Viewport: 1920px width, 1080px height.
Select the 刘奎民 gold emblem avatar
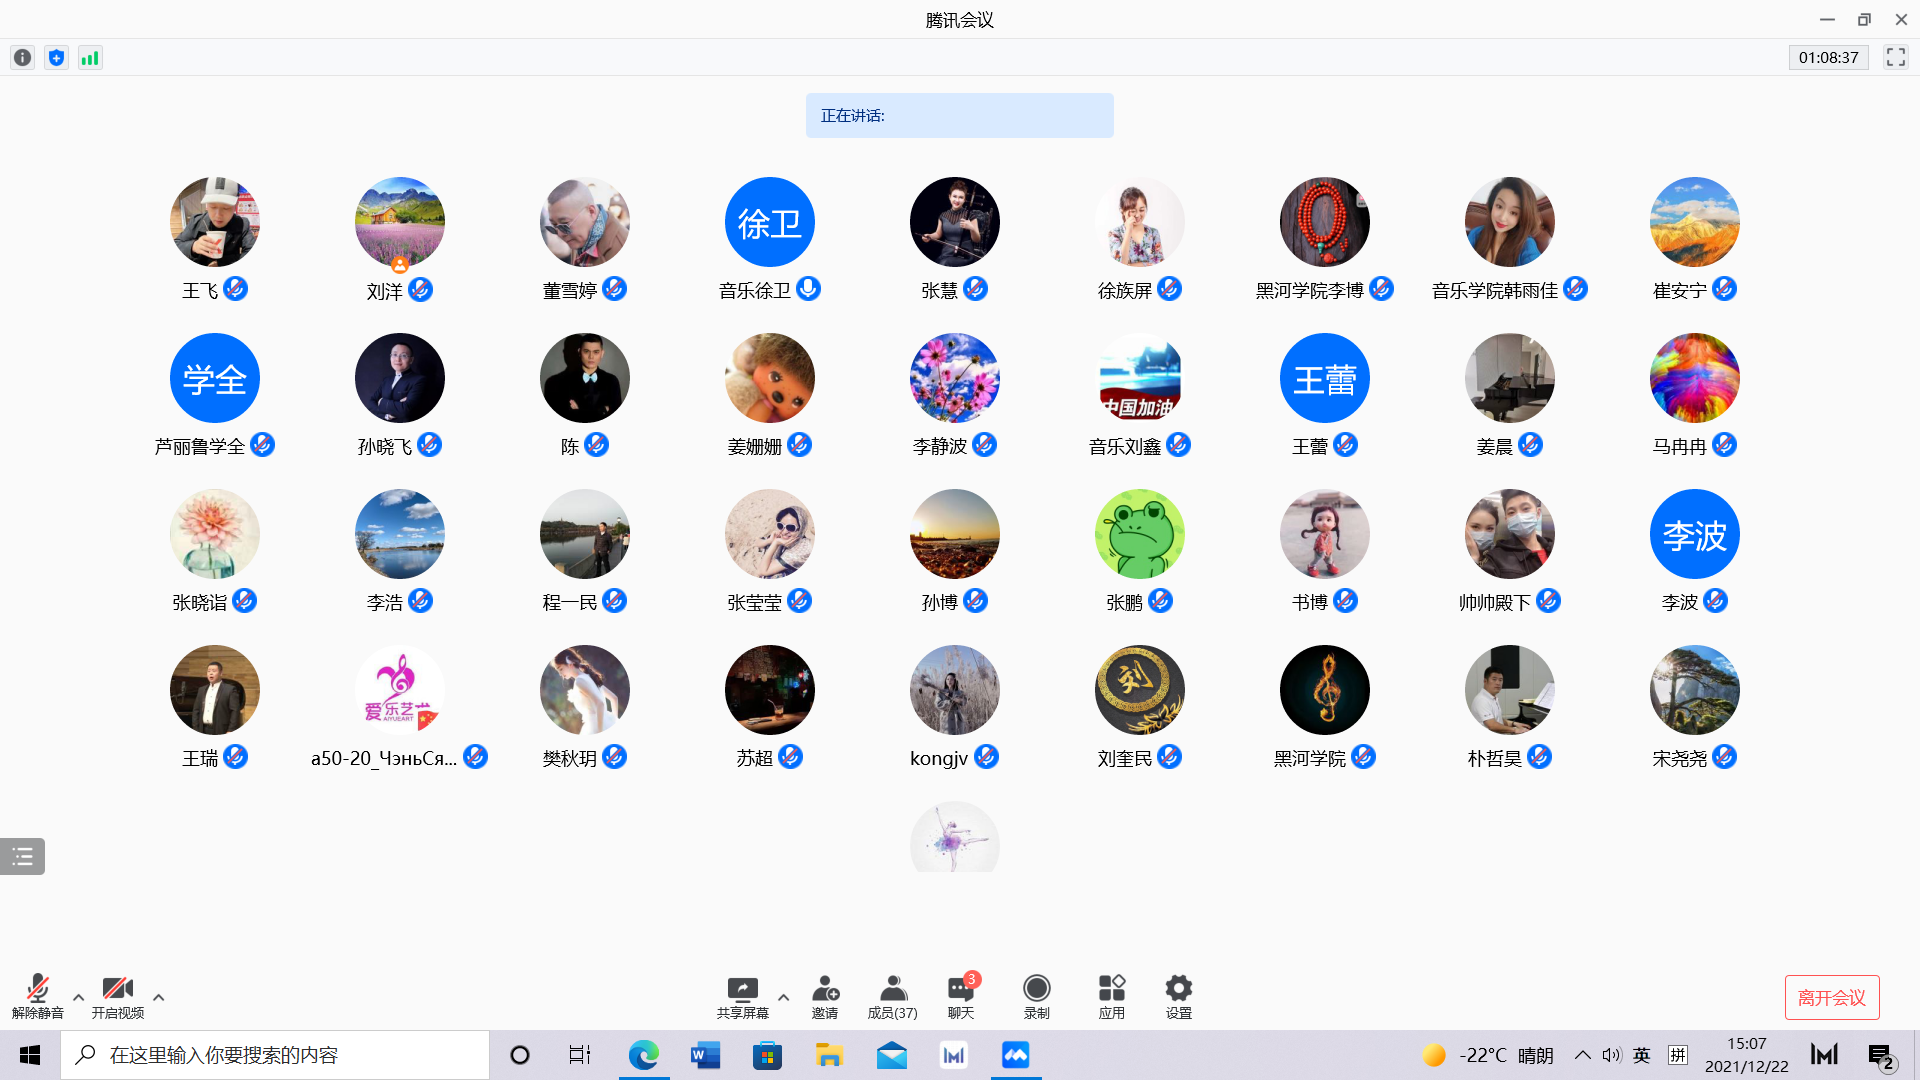1140,690
